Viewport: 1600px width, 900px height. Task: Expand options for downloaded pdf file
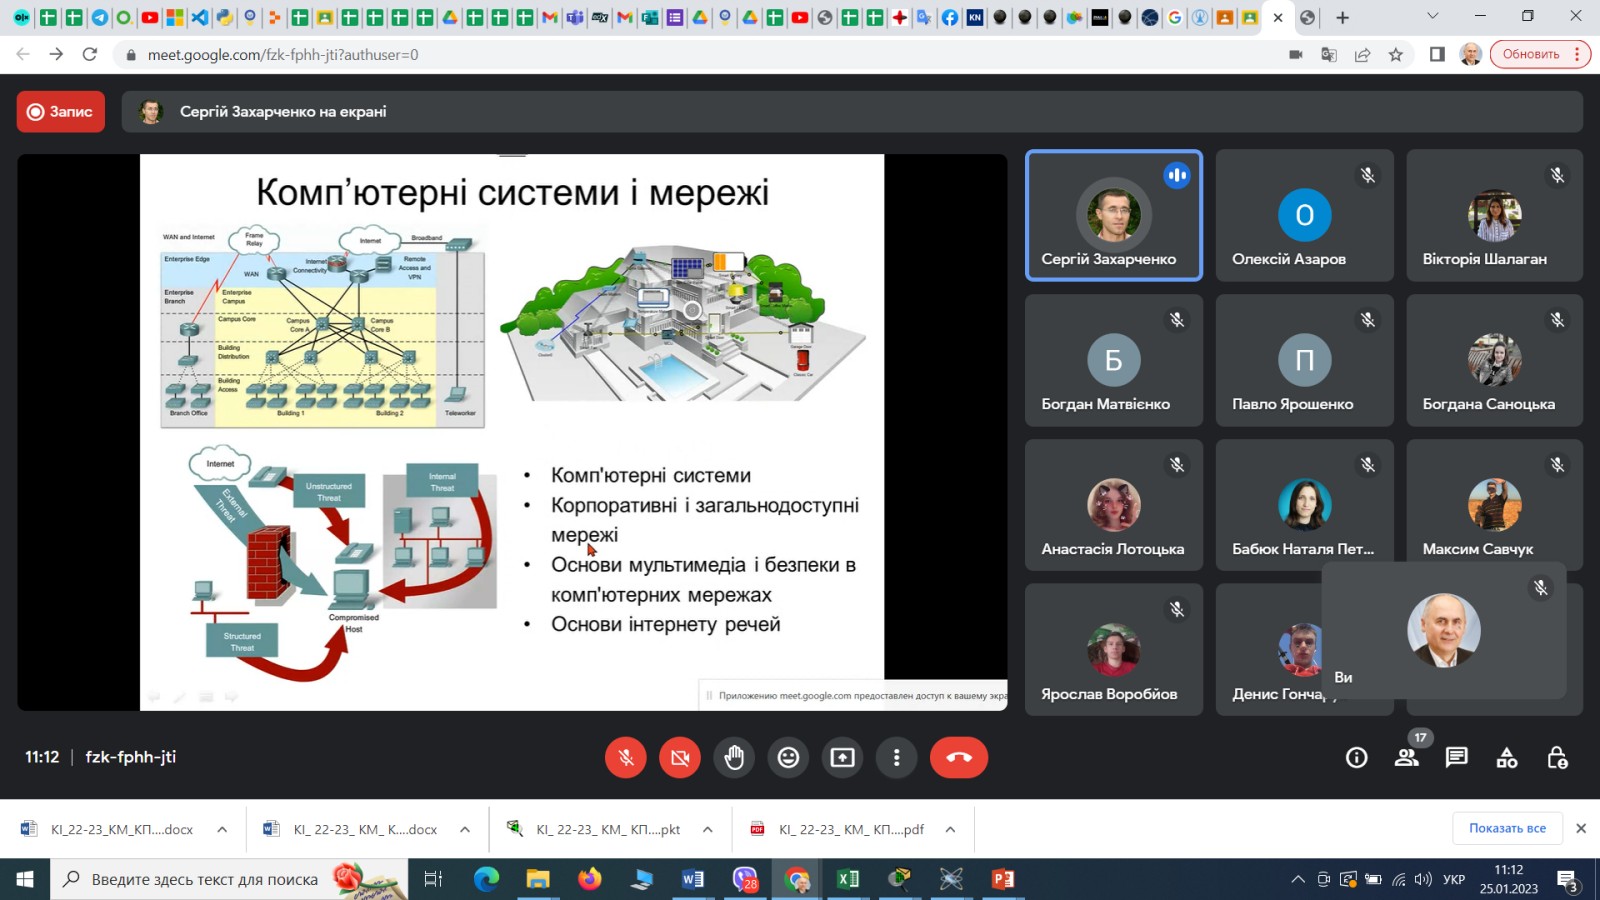click(x=950, y=829)
